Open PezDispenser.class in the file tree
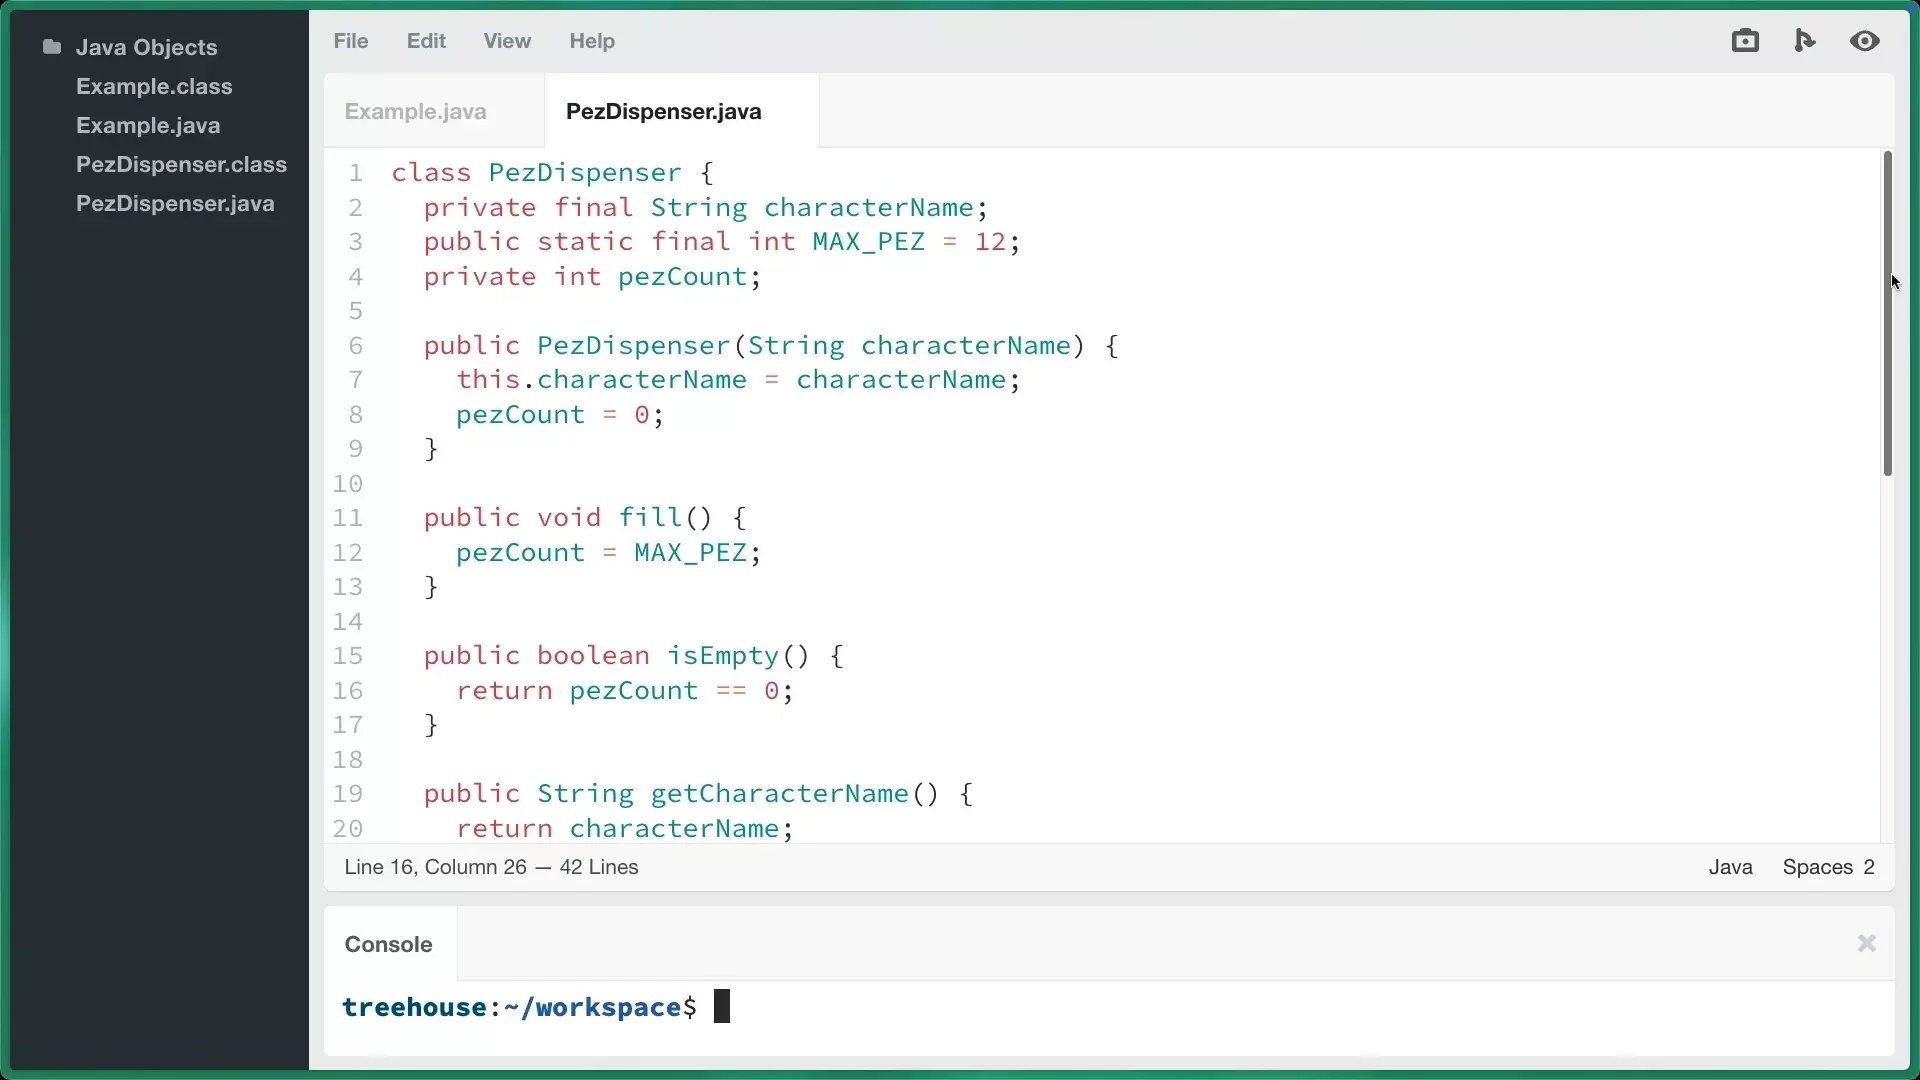Screen dimensions: 1920x1080 click(181, 164)
